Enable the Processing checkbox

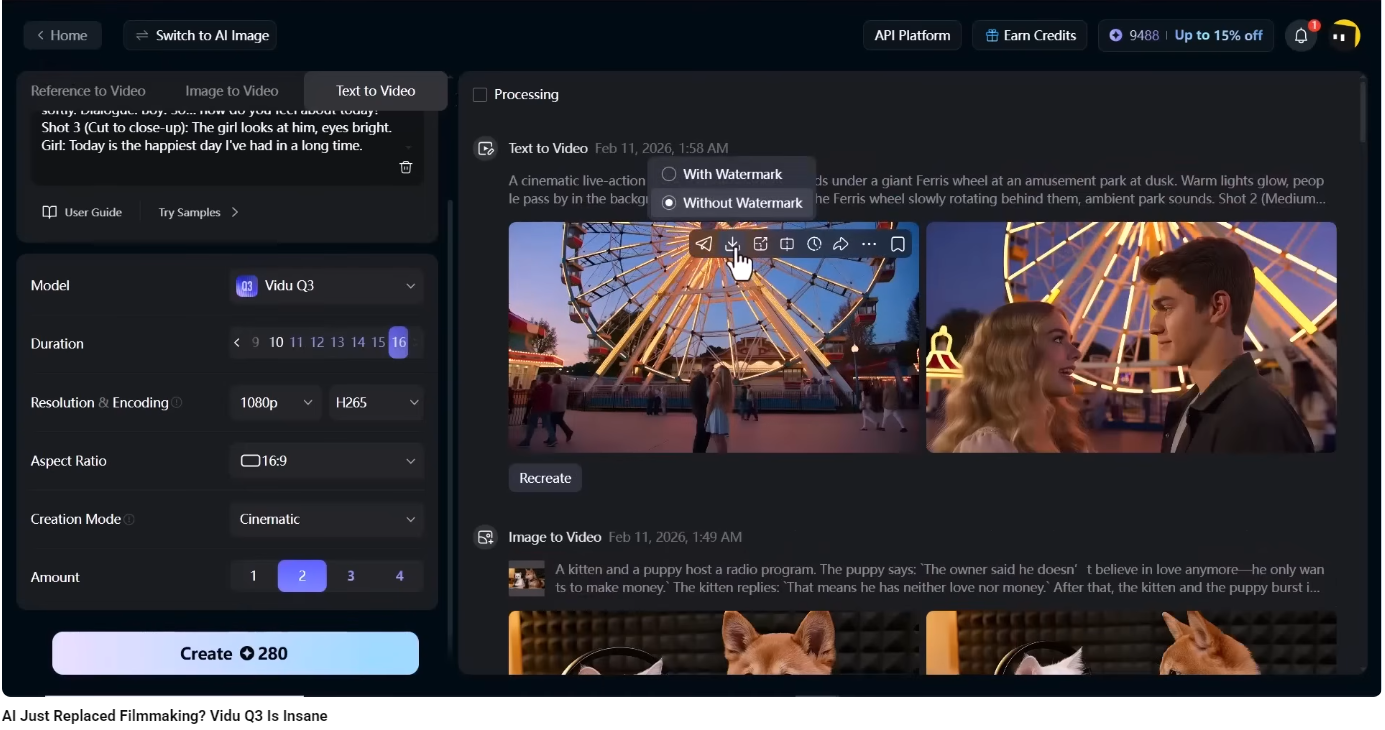click(480, 95)
